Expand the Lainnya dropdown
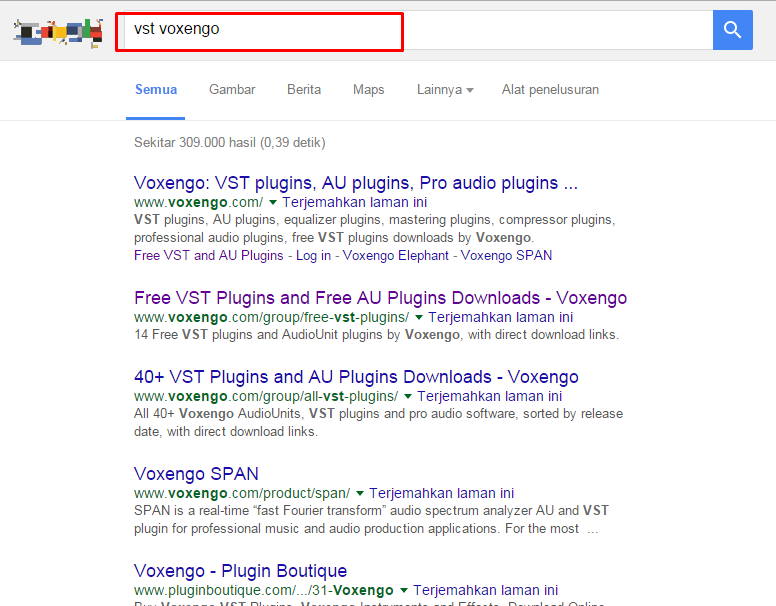This screenshot has width=776, height=606. (444, 90)
